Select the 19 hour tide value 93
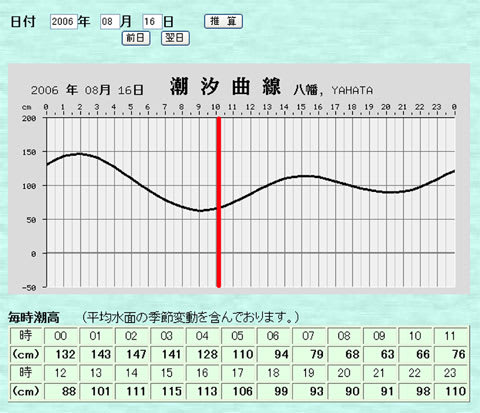Screen dimensions: 480x413 310,391
